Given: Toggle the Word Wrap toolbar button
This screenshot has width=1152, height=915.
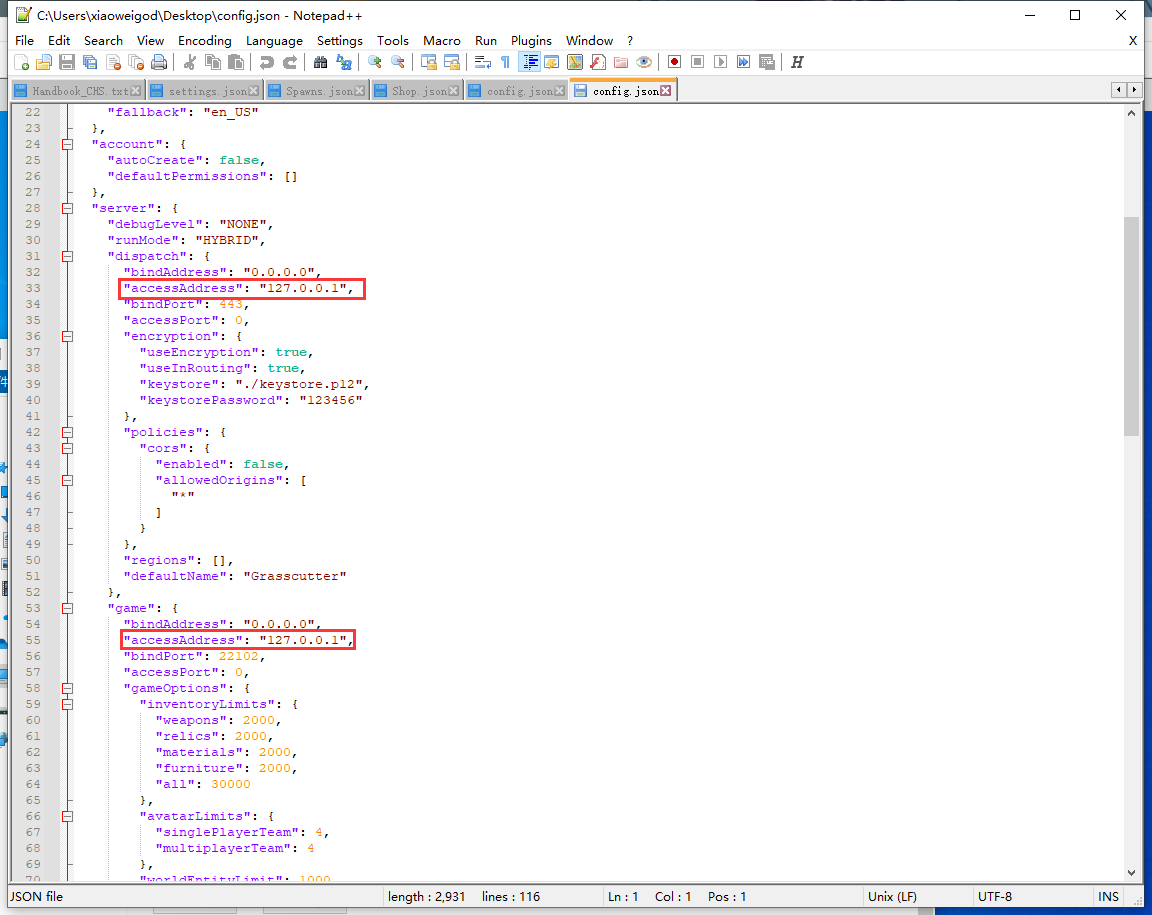Looking at the screenshot, I should pos(482,62).
